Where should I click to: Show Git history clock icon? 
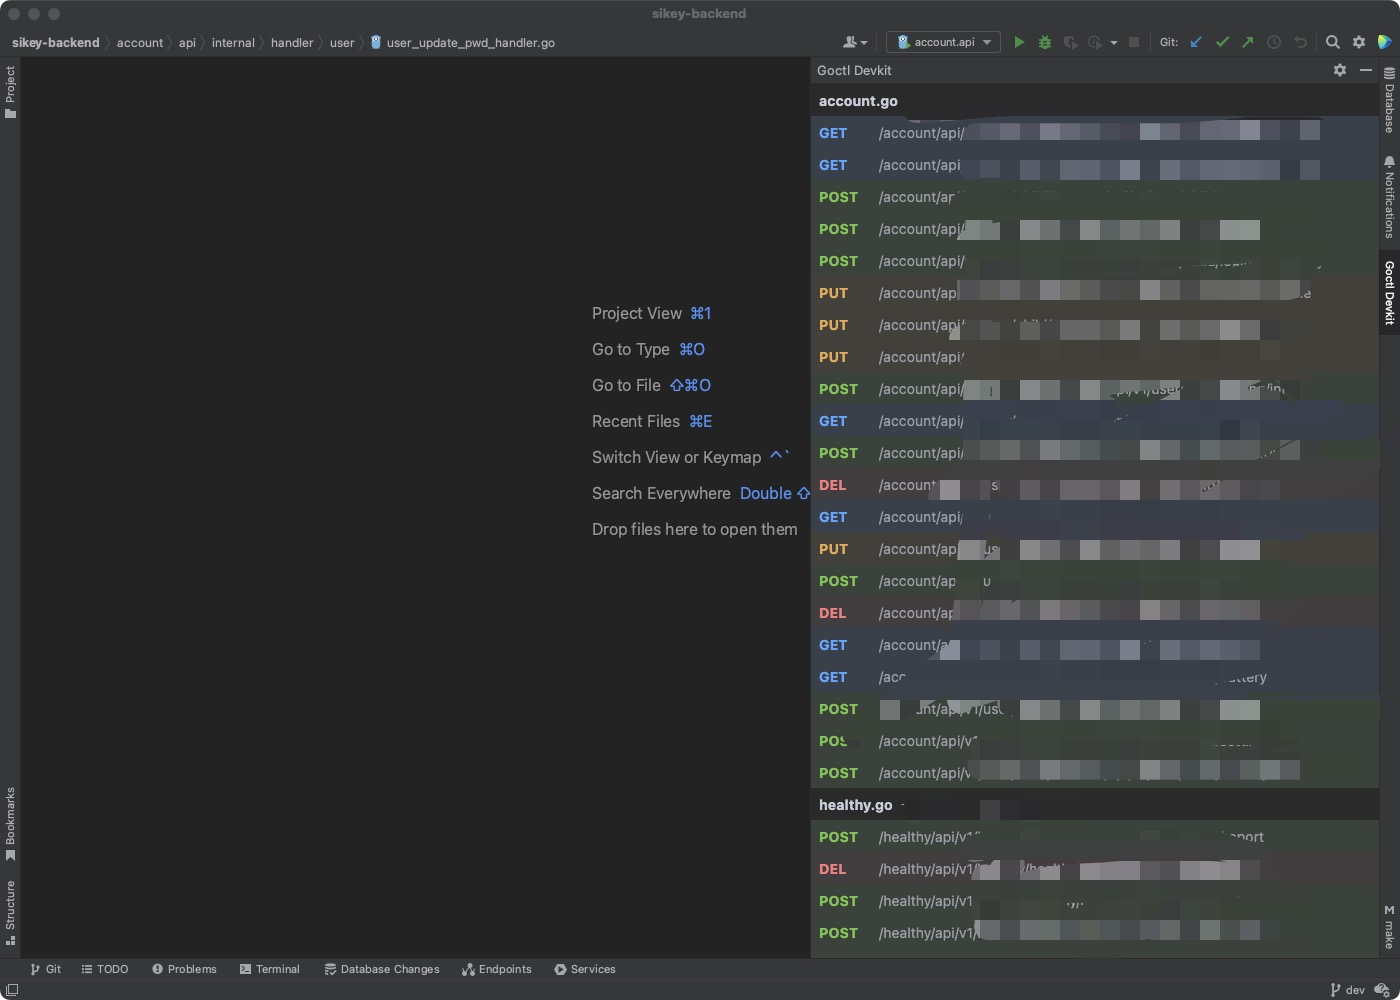[x=1274, y=42]
